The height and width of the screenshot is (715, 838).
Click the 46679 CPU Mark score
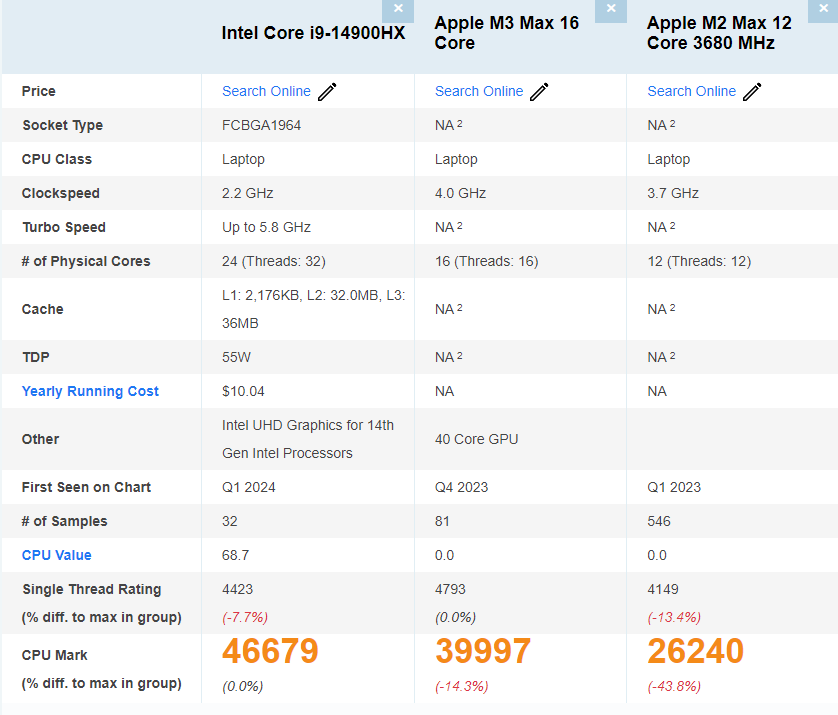coord(270,652)
